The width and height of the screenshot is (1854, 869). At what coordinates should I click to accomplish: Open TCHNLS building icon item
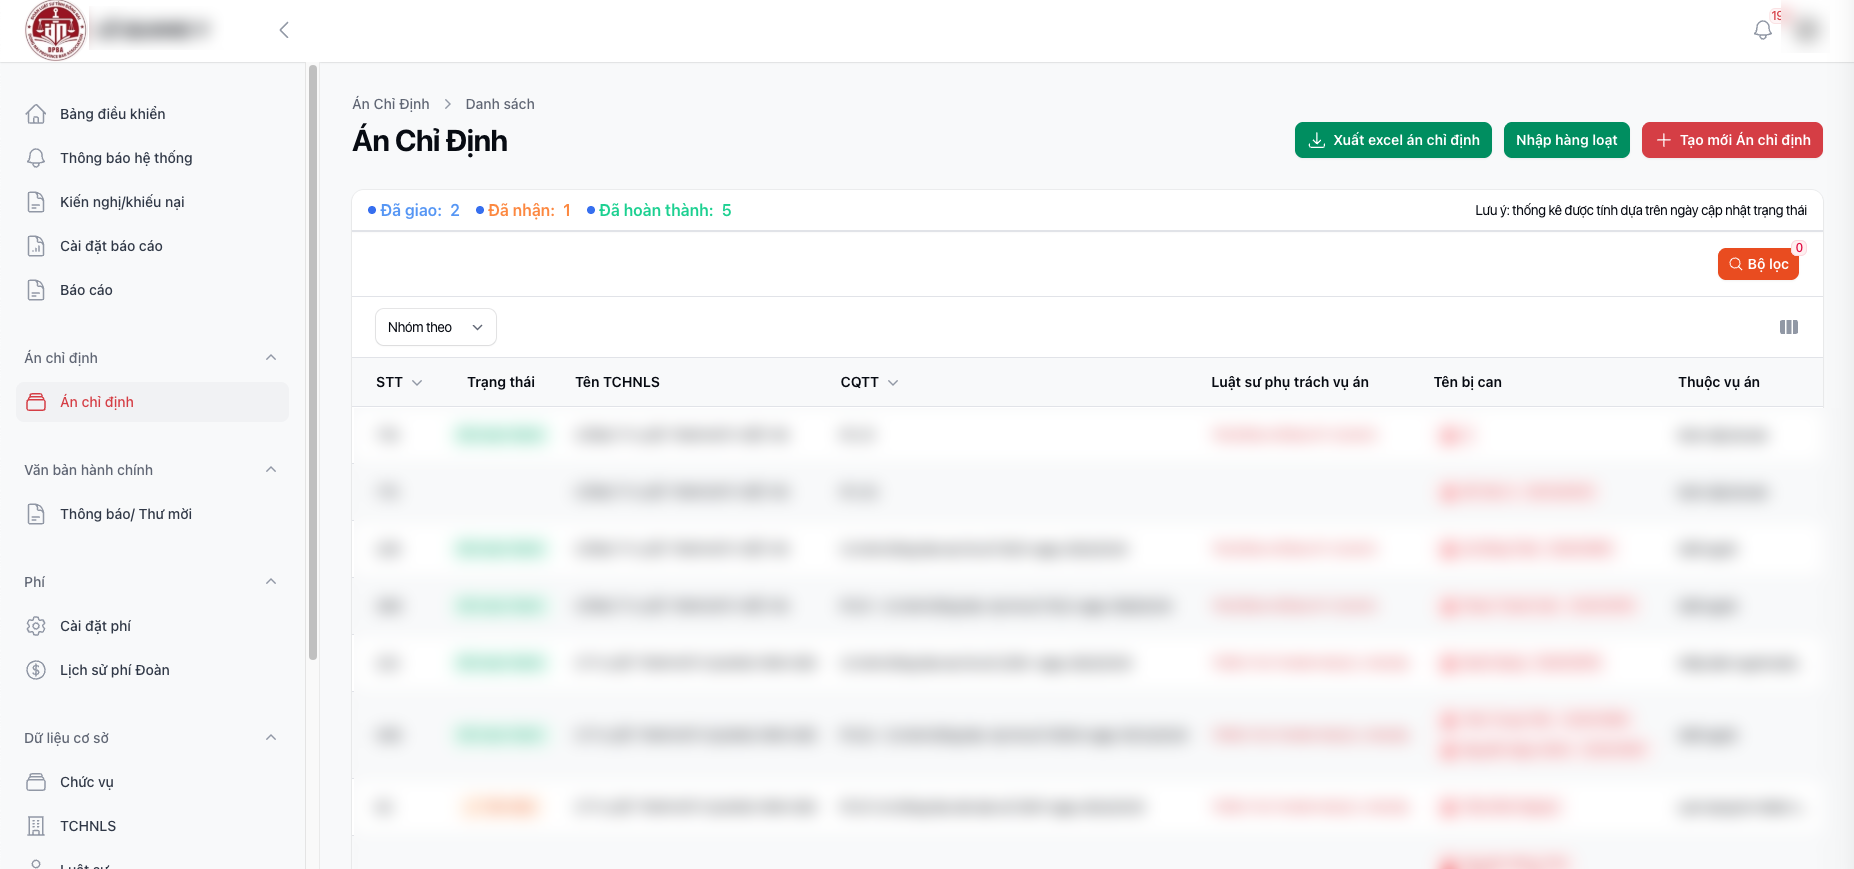36,826
